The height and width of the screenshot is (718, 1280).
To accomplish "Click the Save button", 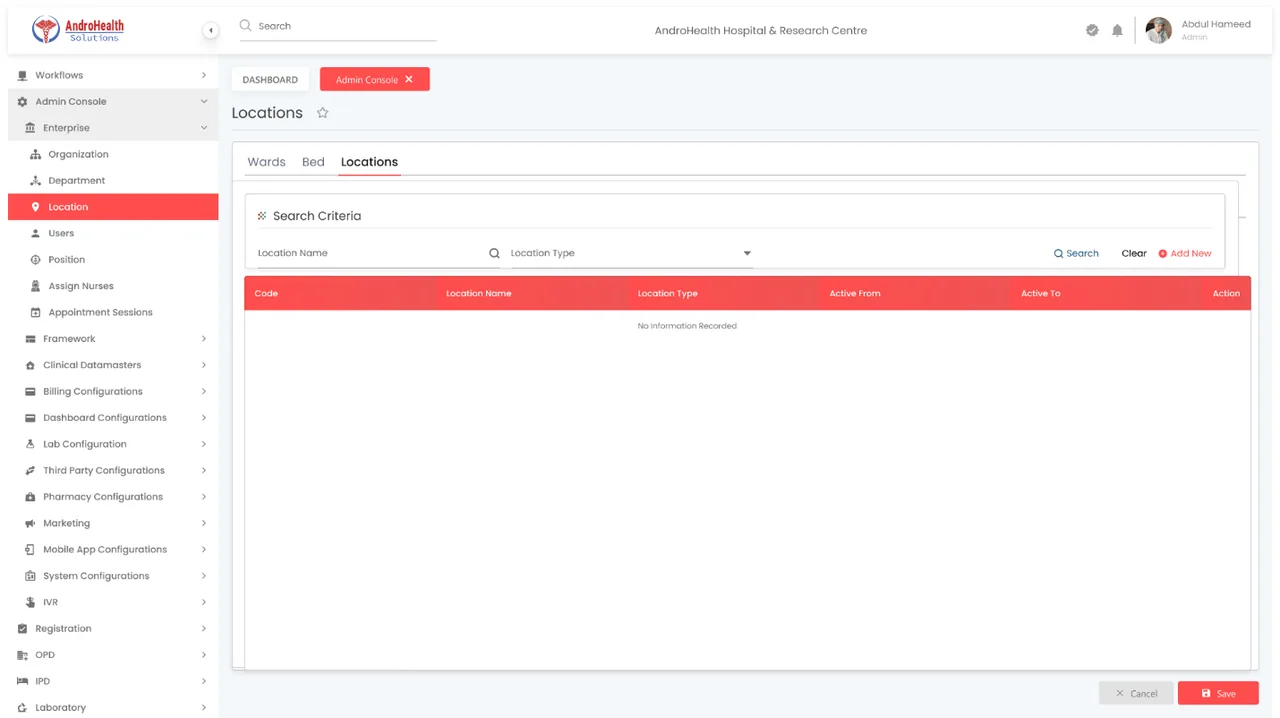I will pyautogui.click(x=1218, y=693).
